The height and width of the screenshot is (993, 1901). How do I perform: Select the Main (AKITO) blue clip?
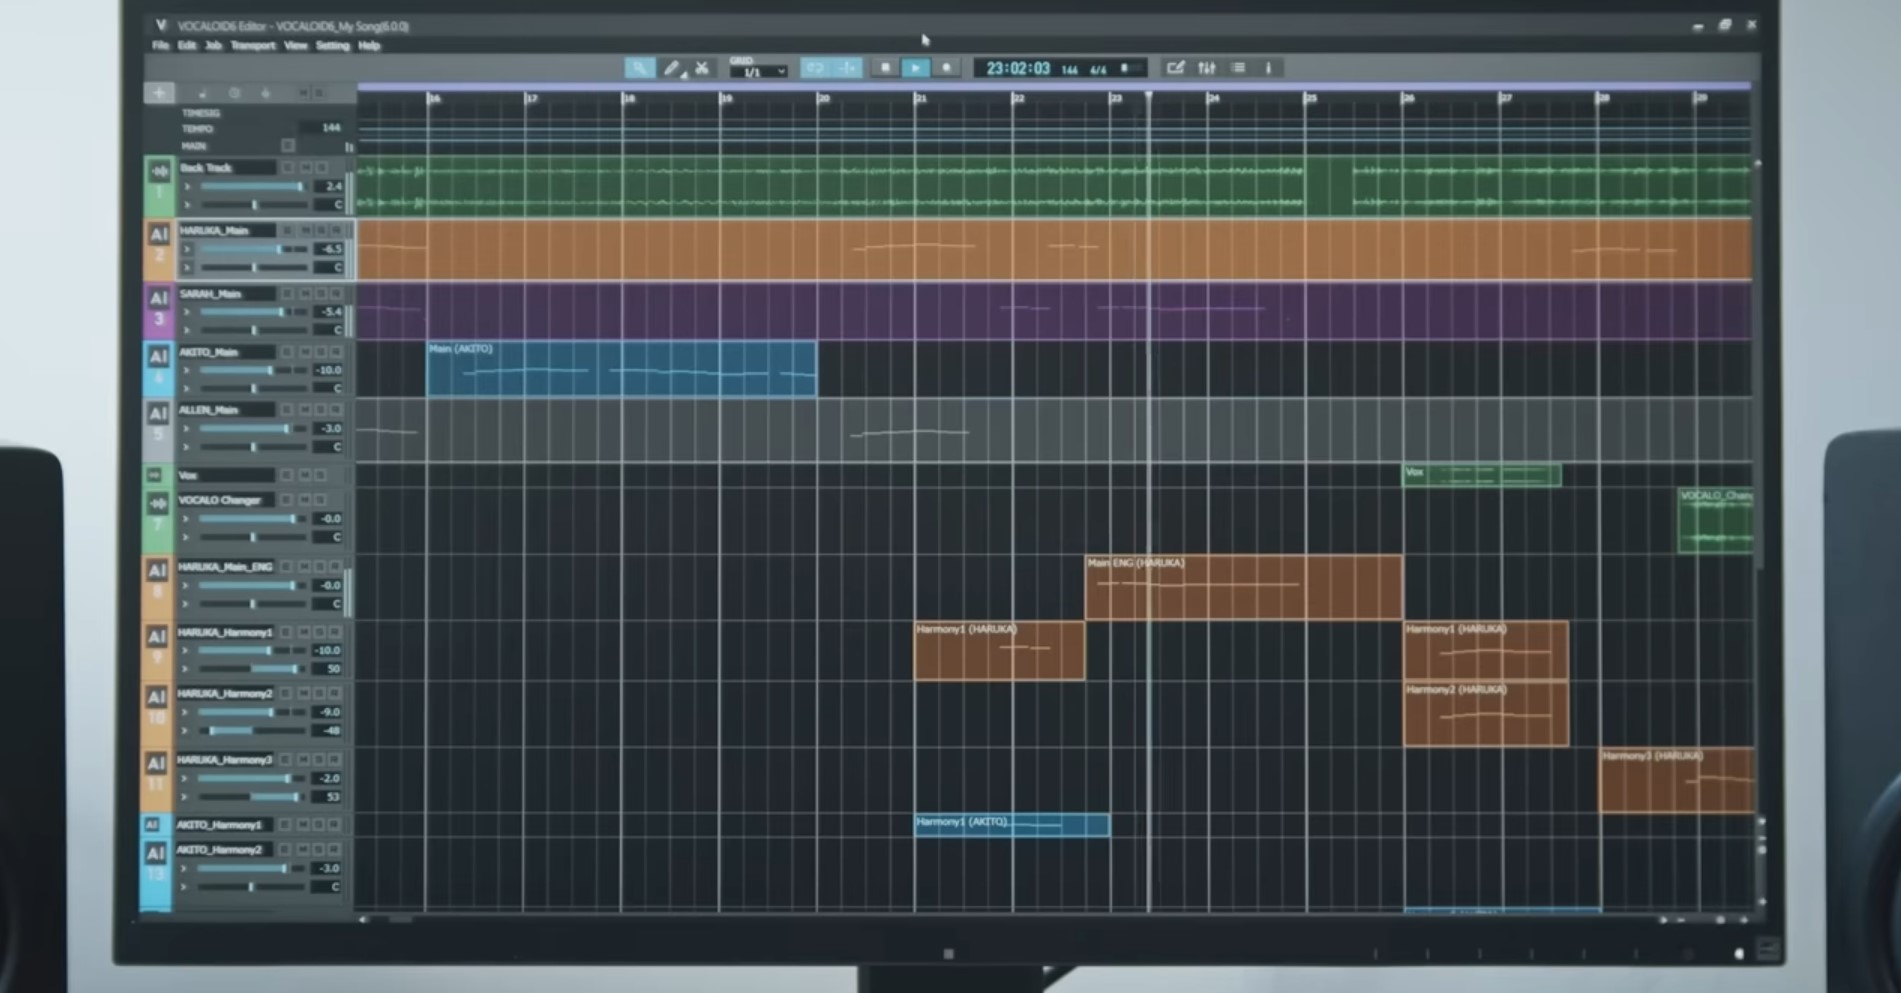point(621,369)
